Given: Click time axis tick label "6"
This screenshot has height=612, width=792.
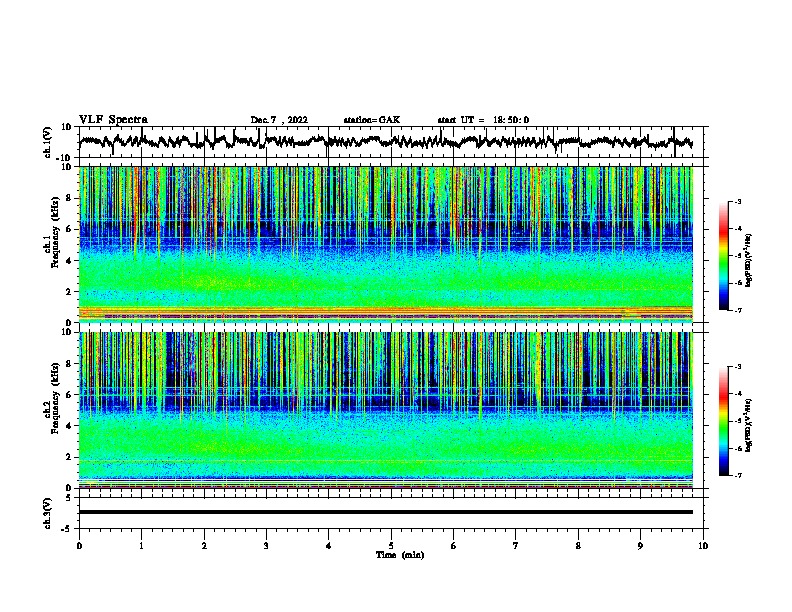Looking at the screenshot, I should [453, 546].
